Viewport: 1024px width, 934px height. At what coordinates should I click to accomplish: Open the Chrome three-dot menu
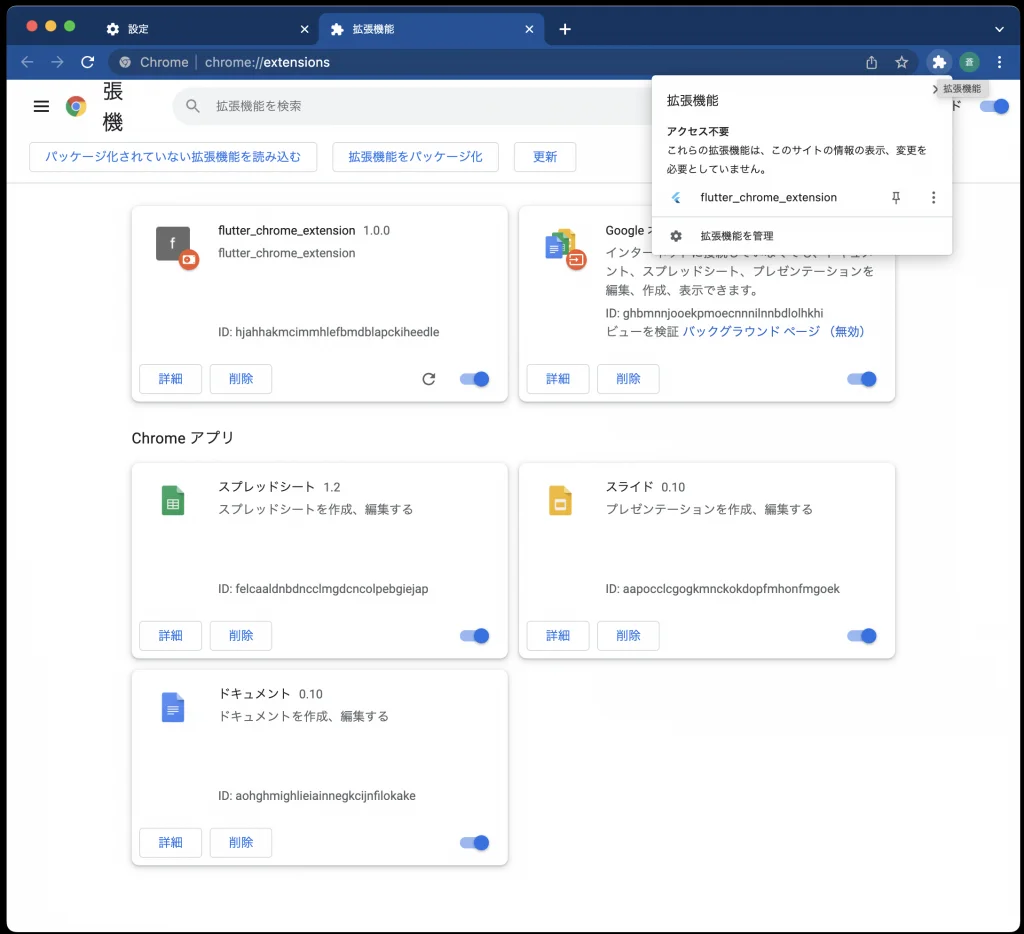coord(999,62)
